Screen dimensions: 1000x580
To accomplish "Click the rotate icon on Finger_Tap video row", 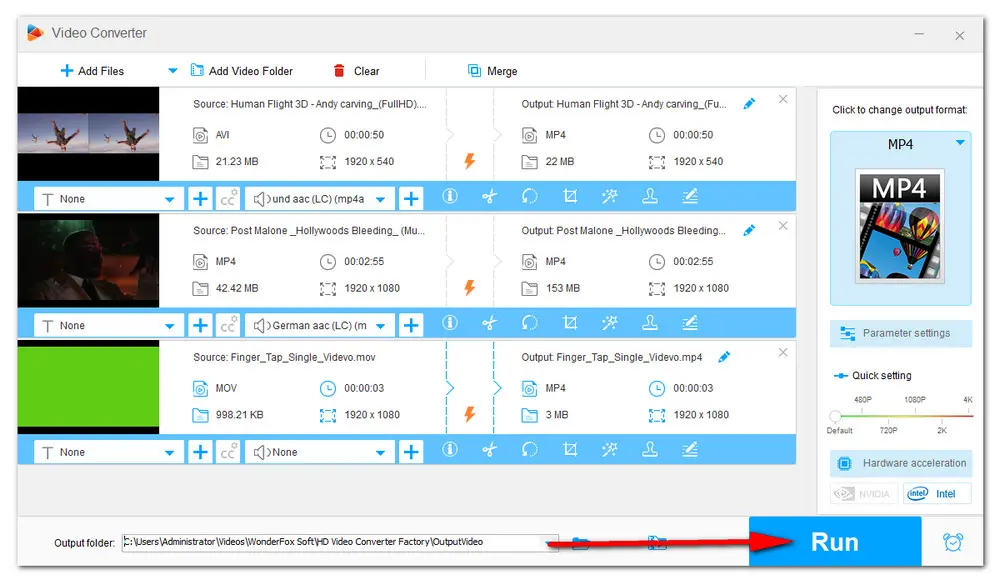I will (x=530, y=451).
